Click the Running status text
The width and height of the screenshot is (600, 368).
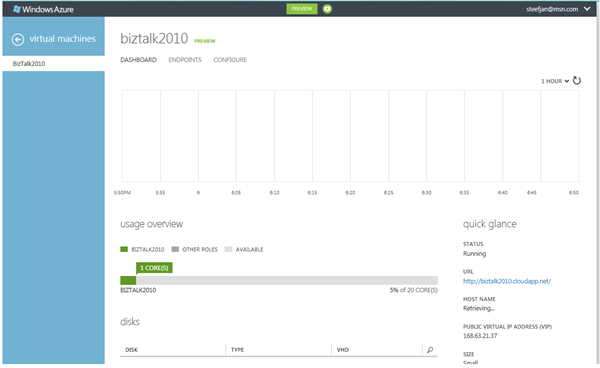pyautogui.click(x=474, y=254)
